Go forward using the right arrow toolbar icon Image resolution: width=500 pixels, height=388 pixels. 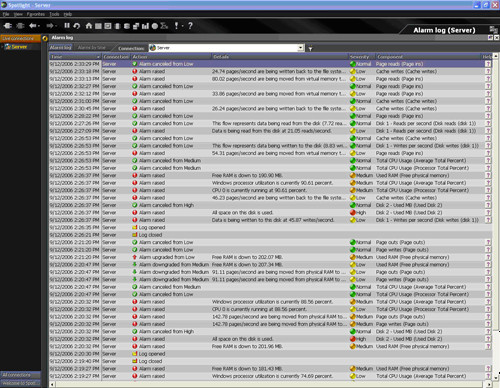[50, 26]
